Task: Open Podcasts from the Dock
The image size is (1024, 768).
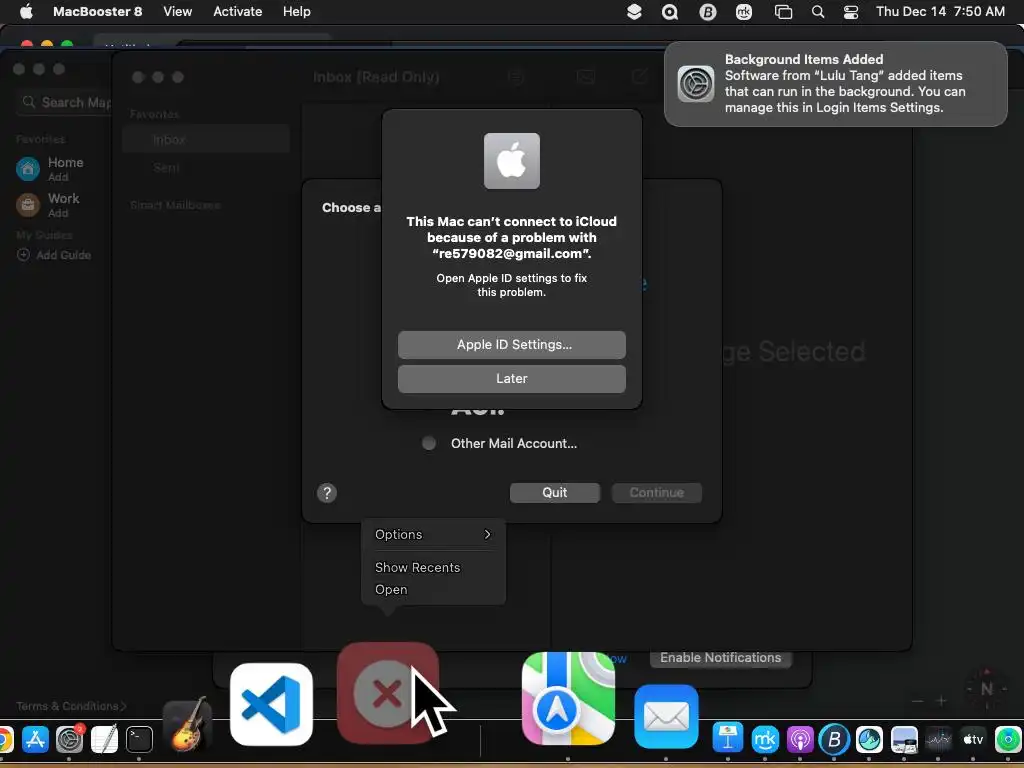Action: (x=799, y=739)
